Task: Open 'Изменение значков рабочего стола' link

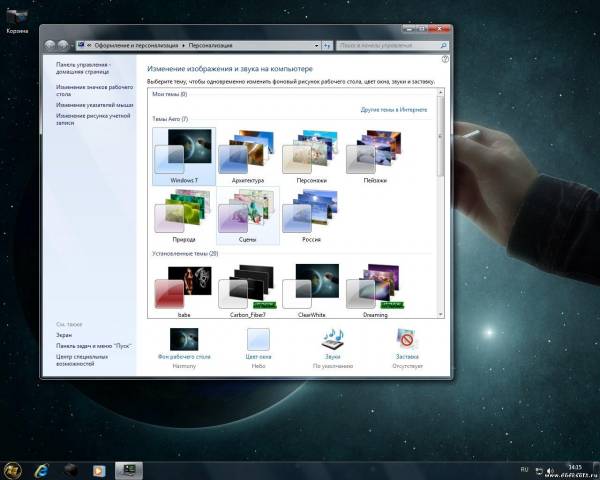Action: [x=94, y=90]
